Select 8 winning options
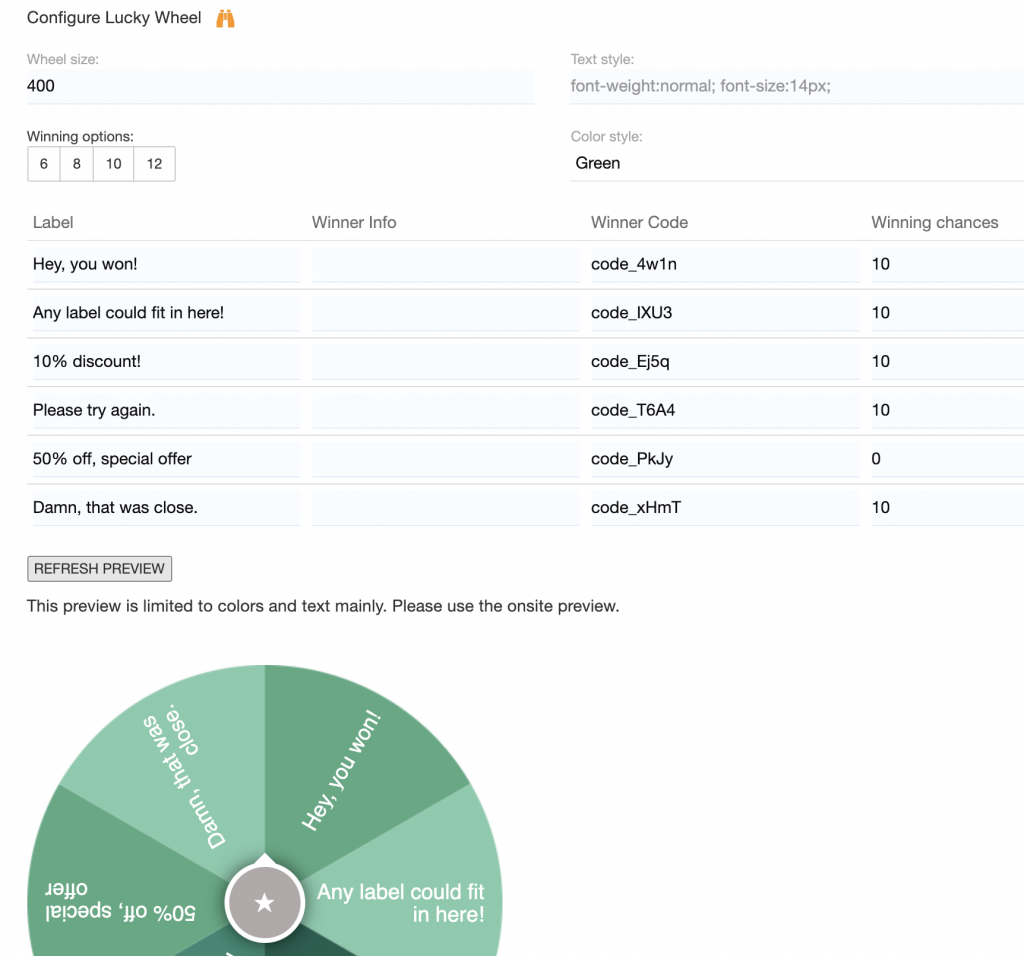Screen dimensions: 1024x956 pos(76,164)
